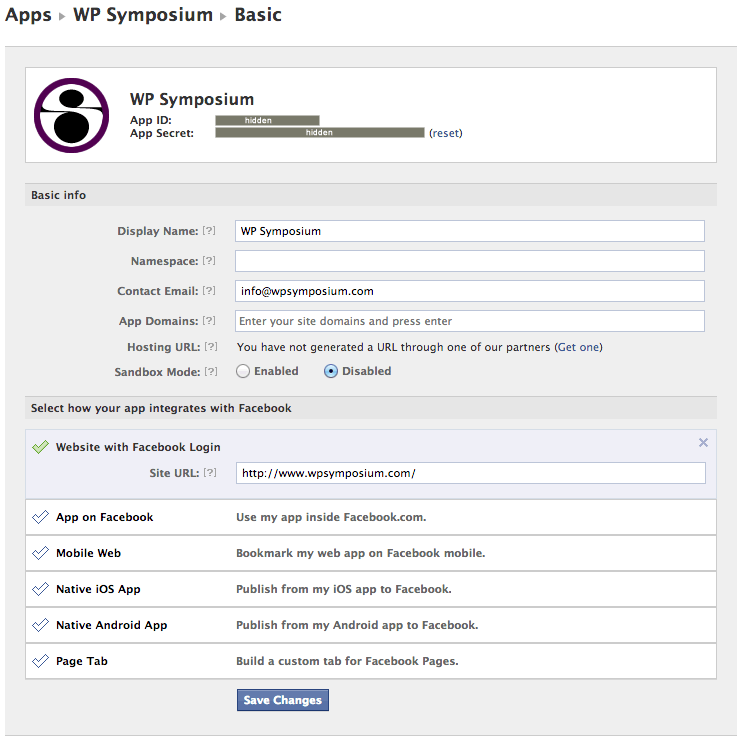Select the Enabled sandbox mode radio button
The height and width of the screenshot is (739, 740).
tap(243, 371)
